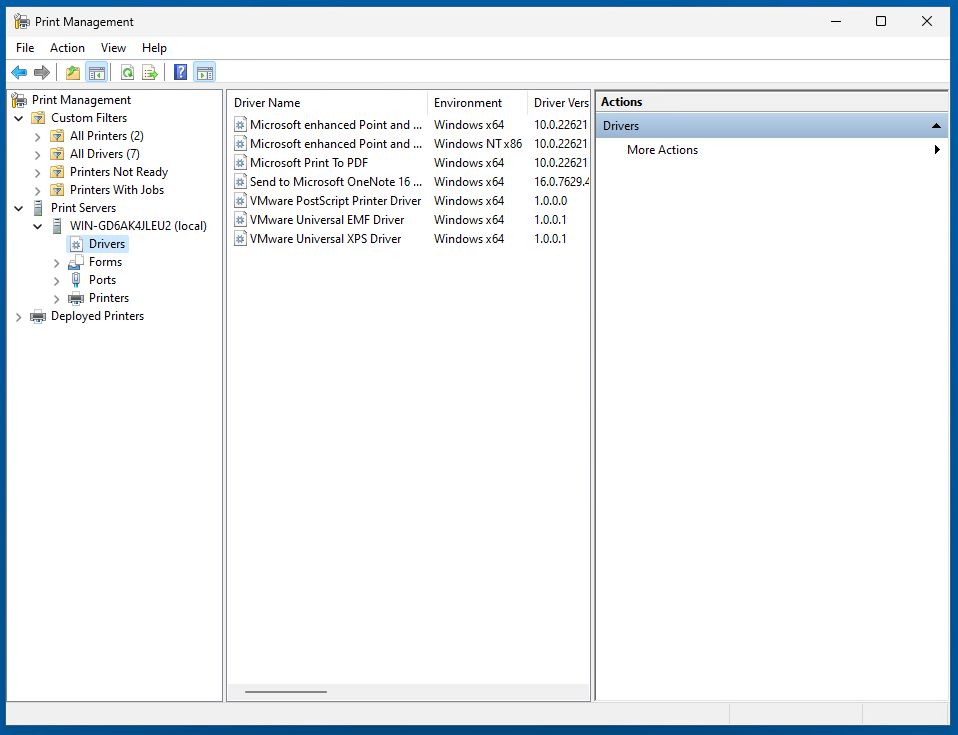Expand the Printers With Jobs node
Image resolution: width=958 pixels, height=735 pixels.
38,191
